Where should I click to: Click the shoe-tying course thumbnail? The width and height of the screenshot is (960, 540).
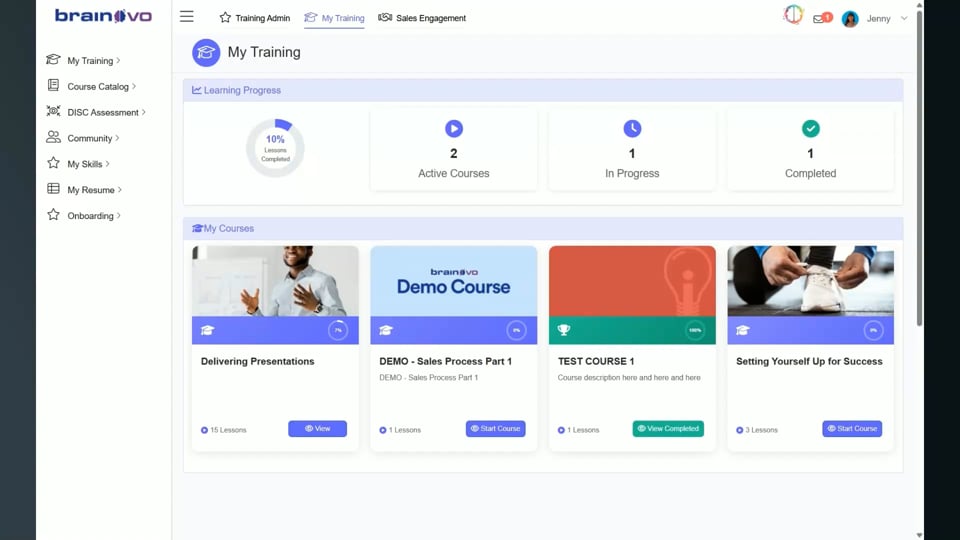(811, 281)
